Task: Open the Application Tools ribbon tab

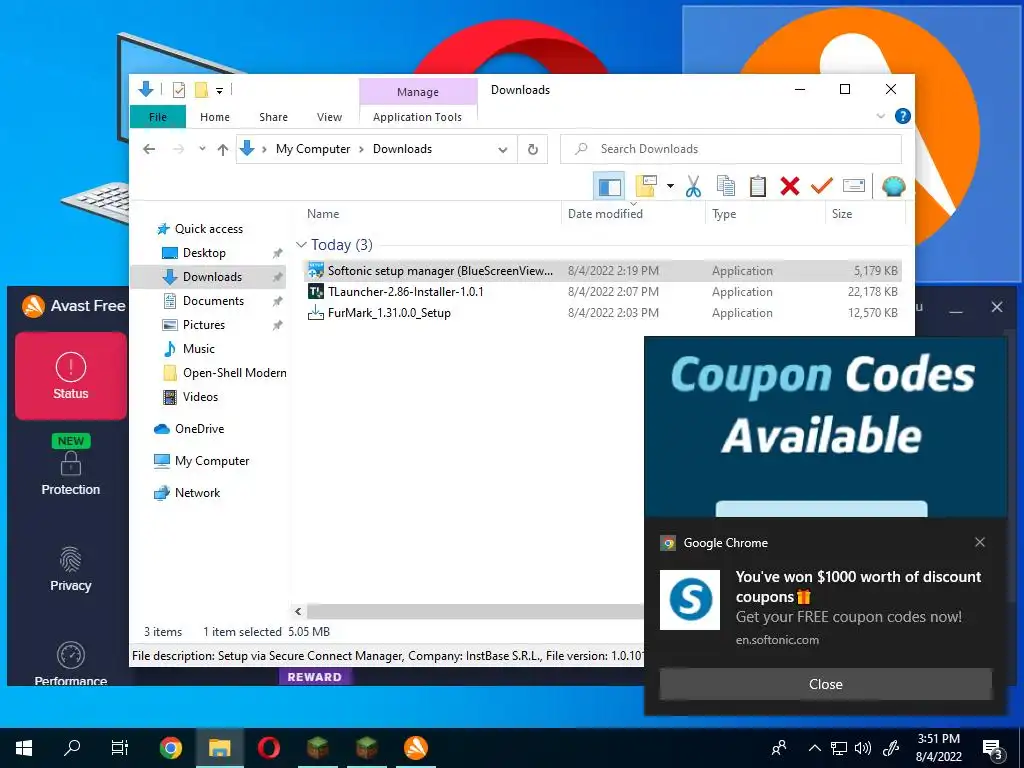Action: (x=417, y=117)
